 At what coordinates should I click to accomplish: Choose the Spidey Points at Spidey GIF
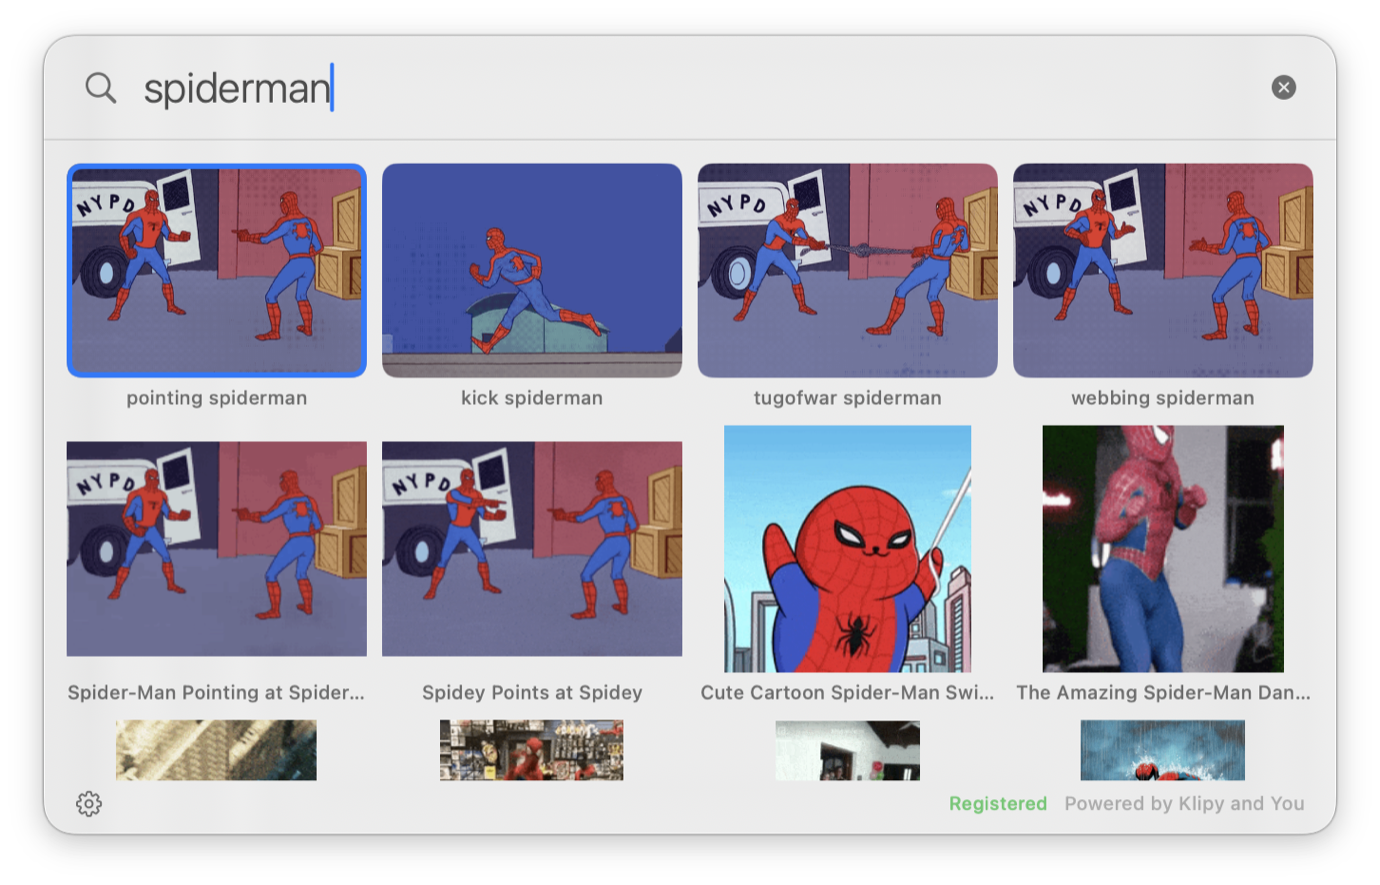pos(532,549)
